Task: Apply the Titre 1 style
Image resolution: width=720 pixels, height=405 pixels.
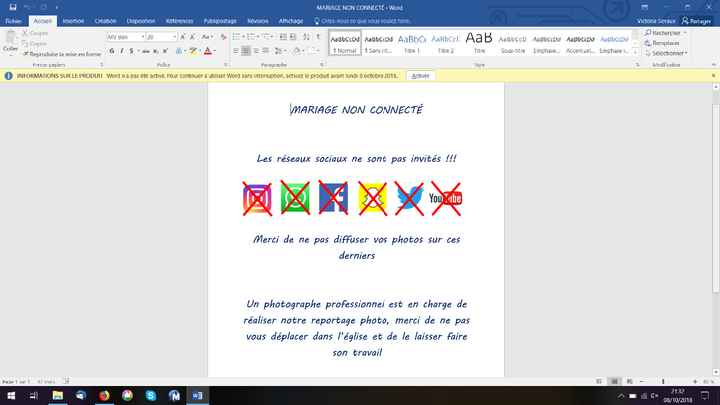Action: (x=412, y=43)
